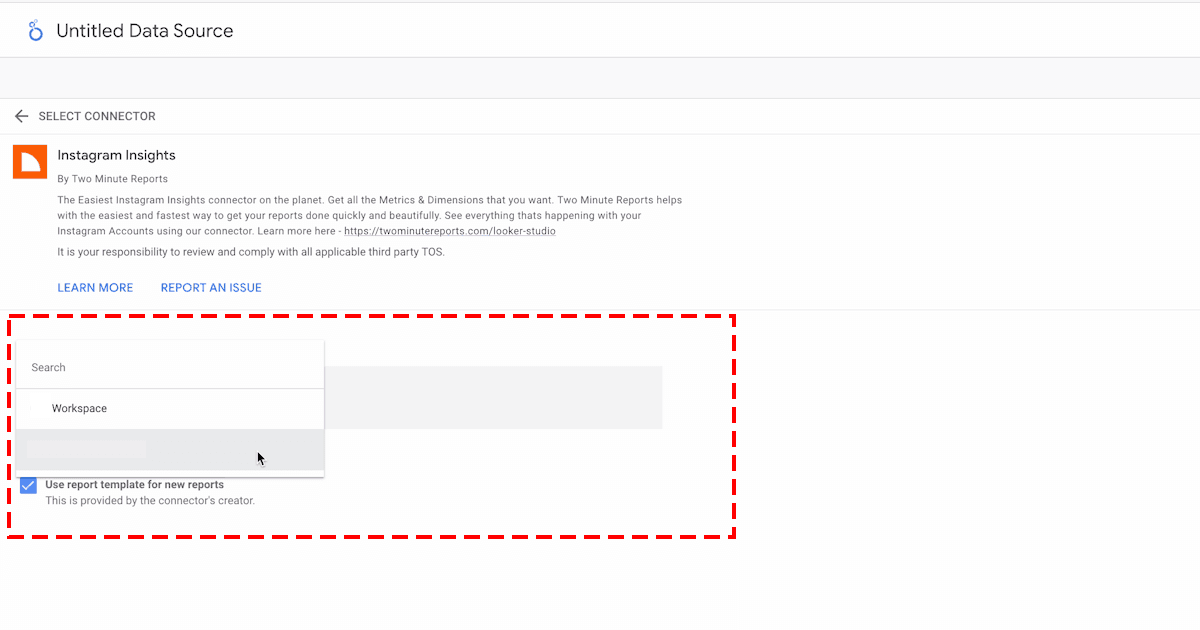Click the connector description paragraph
The height and width of the screenshot is (630, 1200).
(x=369, y=215)
